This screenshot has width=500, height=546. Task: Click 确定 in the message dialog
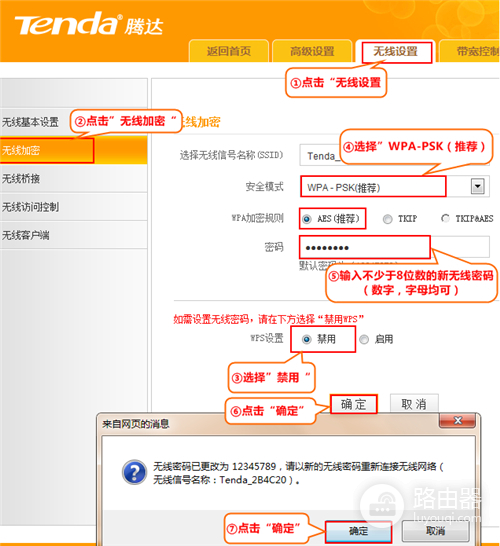(x=358, y=531)
